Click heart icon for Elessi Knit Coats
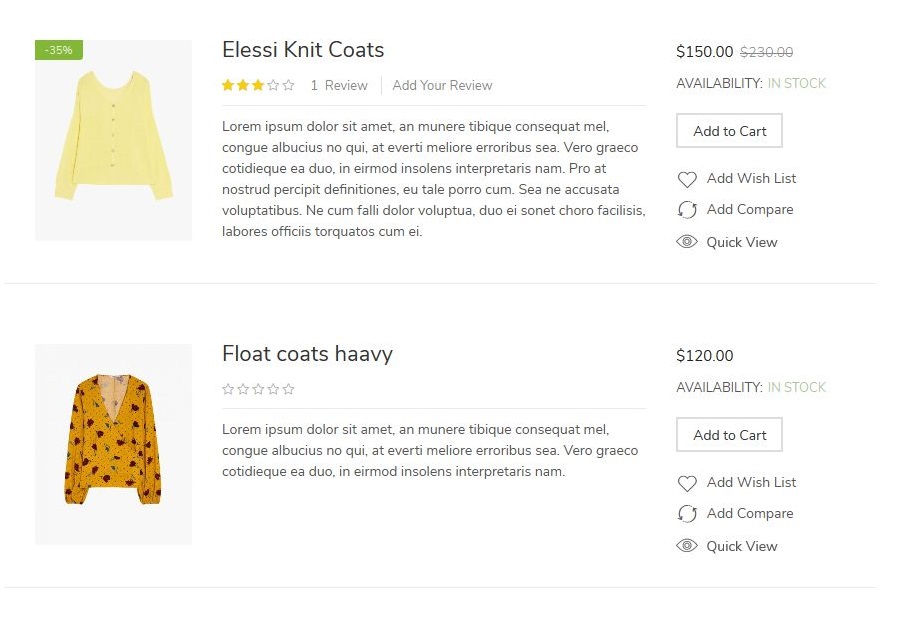Screen dimensions: 899x625 tap(687, 179)
